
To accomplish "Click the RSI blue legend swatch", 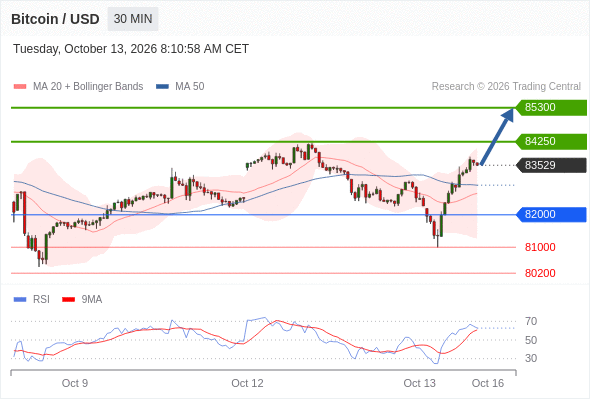I will coord(20,300).
